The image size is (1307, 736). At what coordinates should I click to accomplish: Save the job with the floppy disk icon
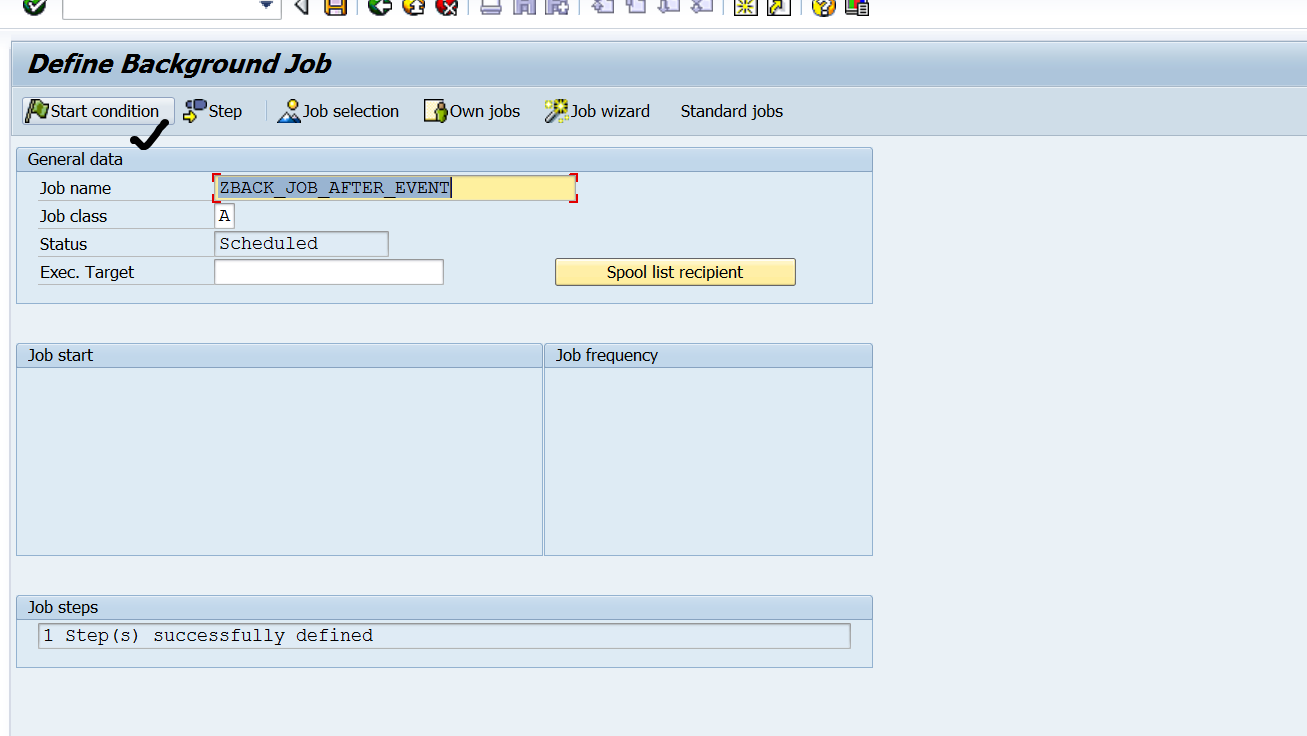tap(335, 6)
